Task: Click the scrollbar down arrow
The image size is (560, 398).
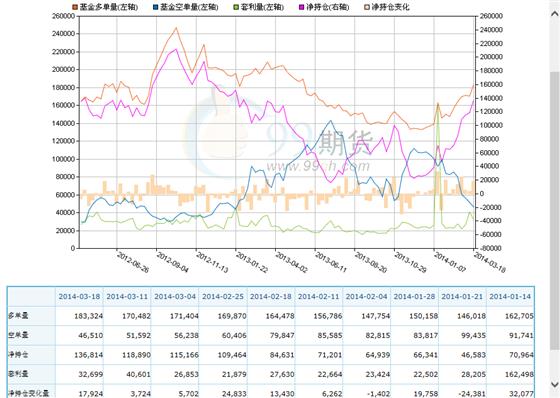Action: (x=555, y=384)
